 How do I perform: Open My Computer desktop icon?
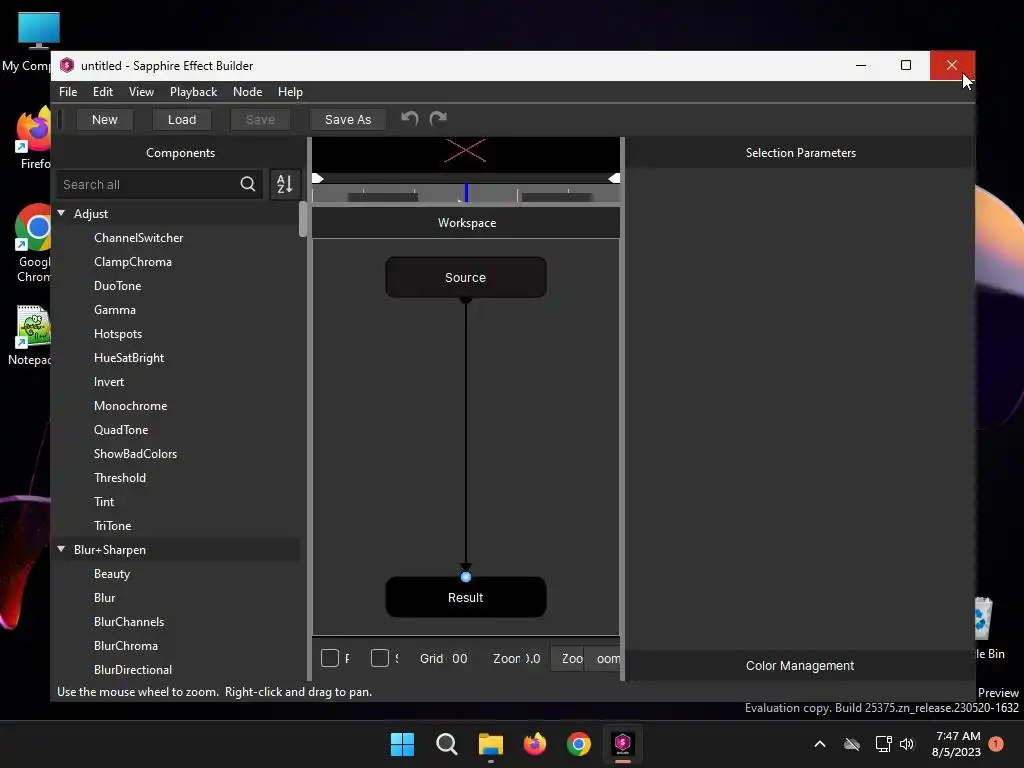point(33,40)
